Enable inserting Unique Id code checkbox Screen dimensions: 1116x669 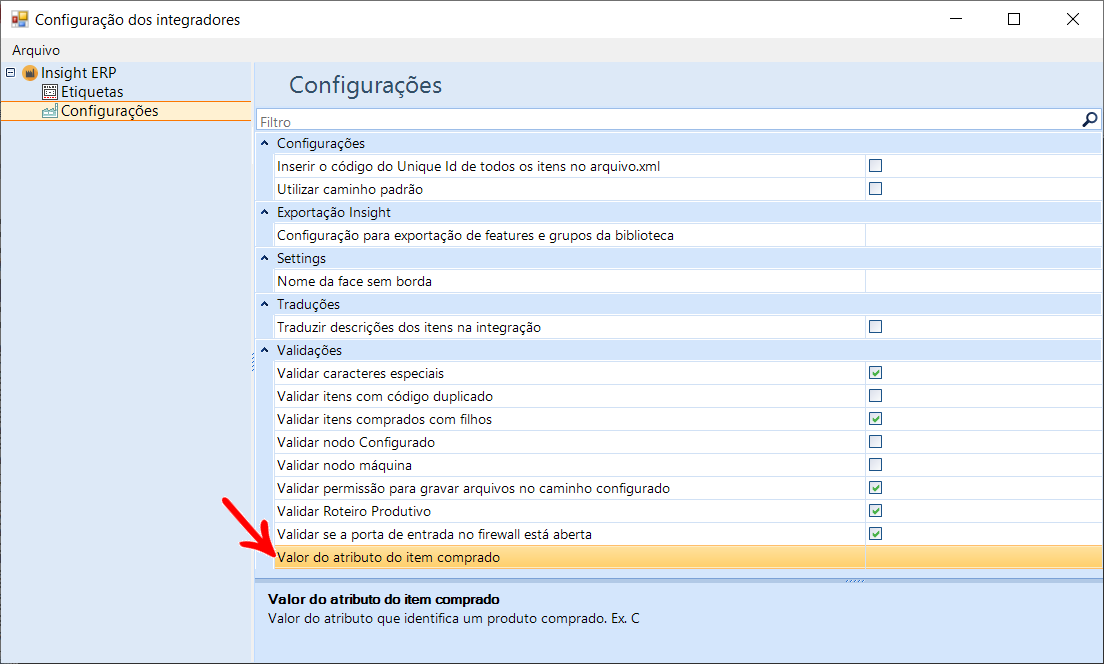(875, 166)
